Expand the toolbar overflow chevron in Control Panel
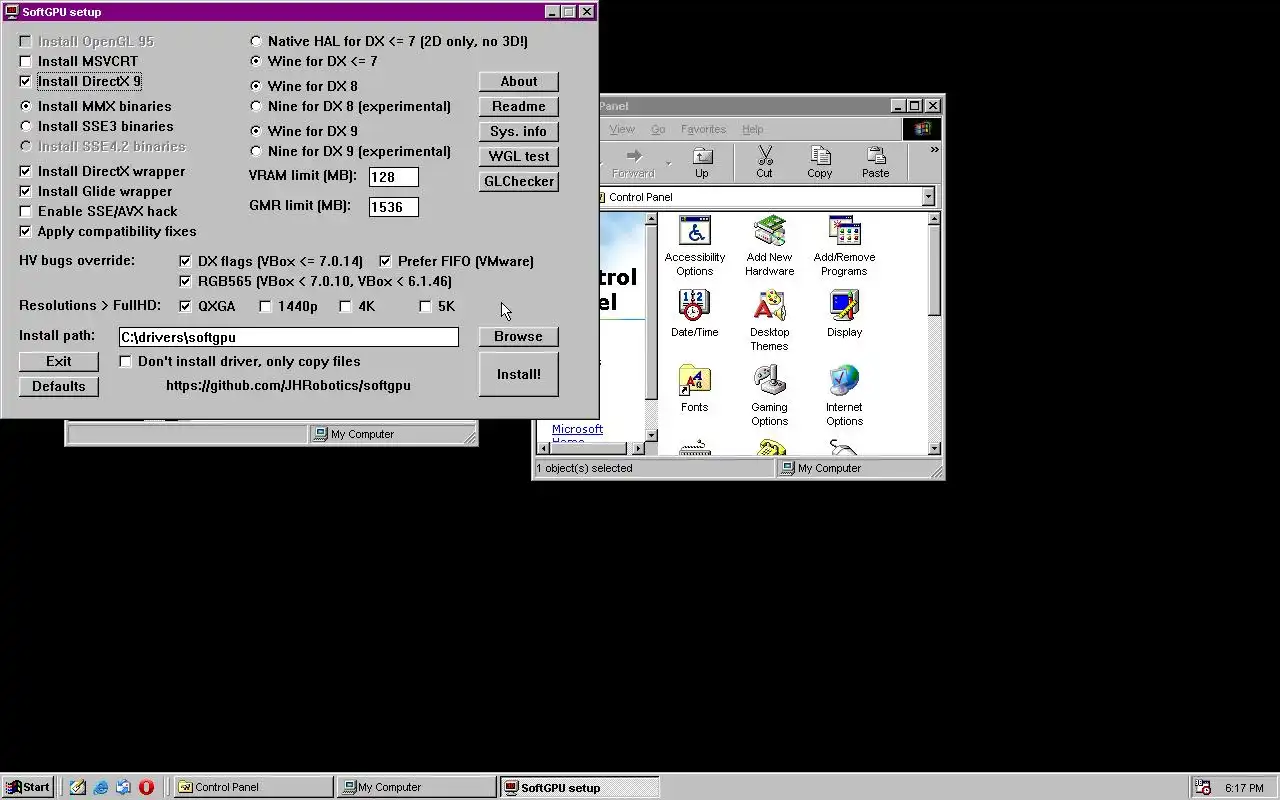Screen dimensions: 1280x800 click(934, 150)
